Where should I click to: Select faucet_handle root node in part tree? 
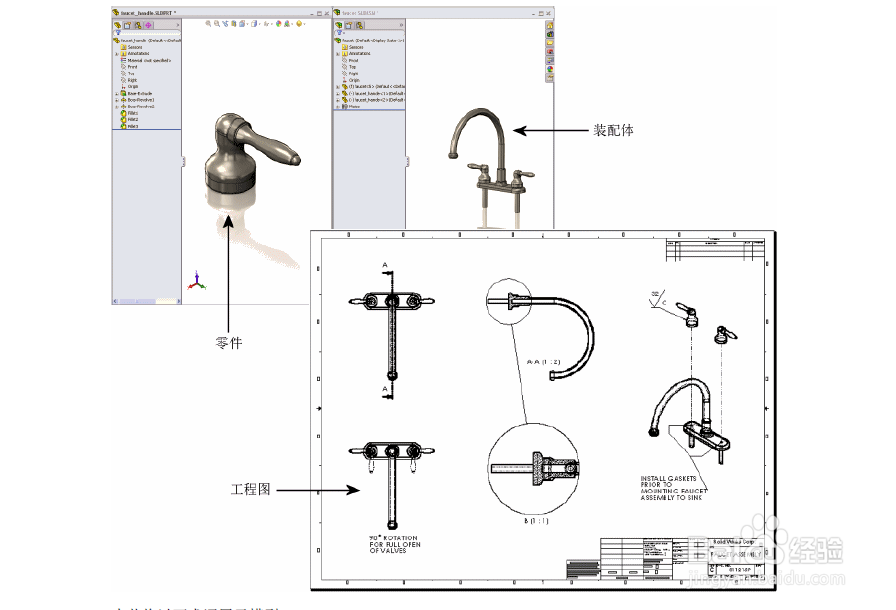click(x=147, y=41)
